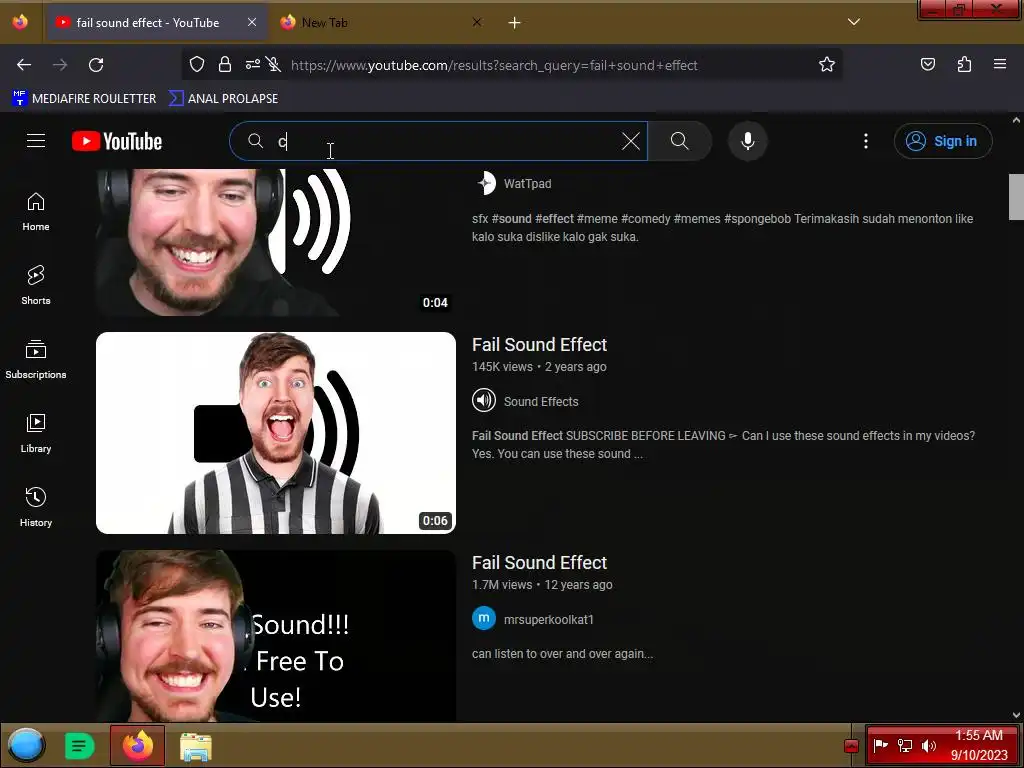The width and height of the screenshot is (1024, 768).
Task: Open History in the sidebar
Action: point(36,507)
